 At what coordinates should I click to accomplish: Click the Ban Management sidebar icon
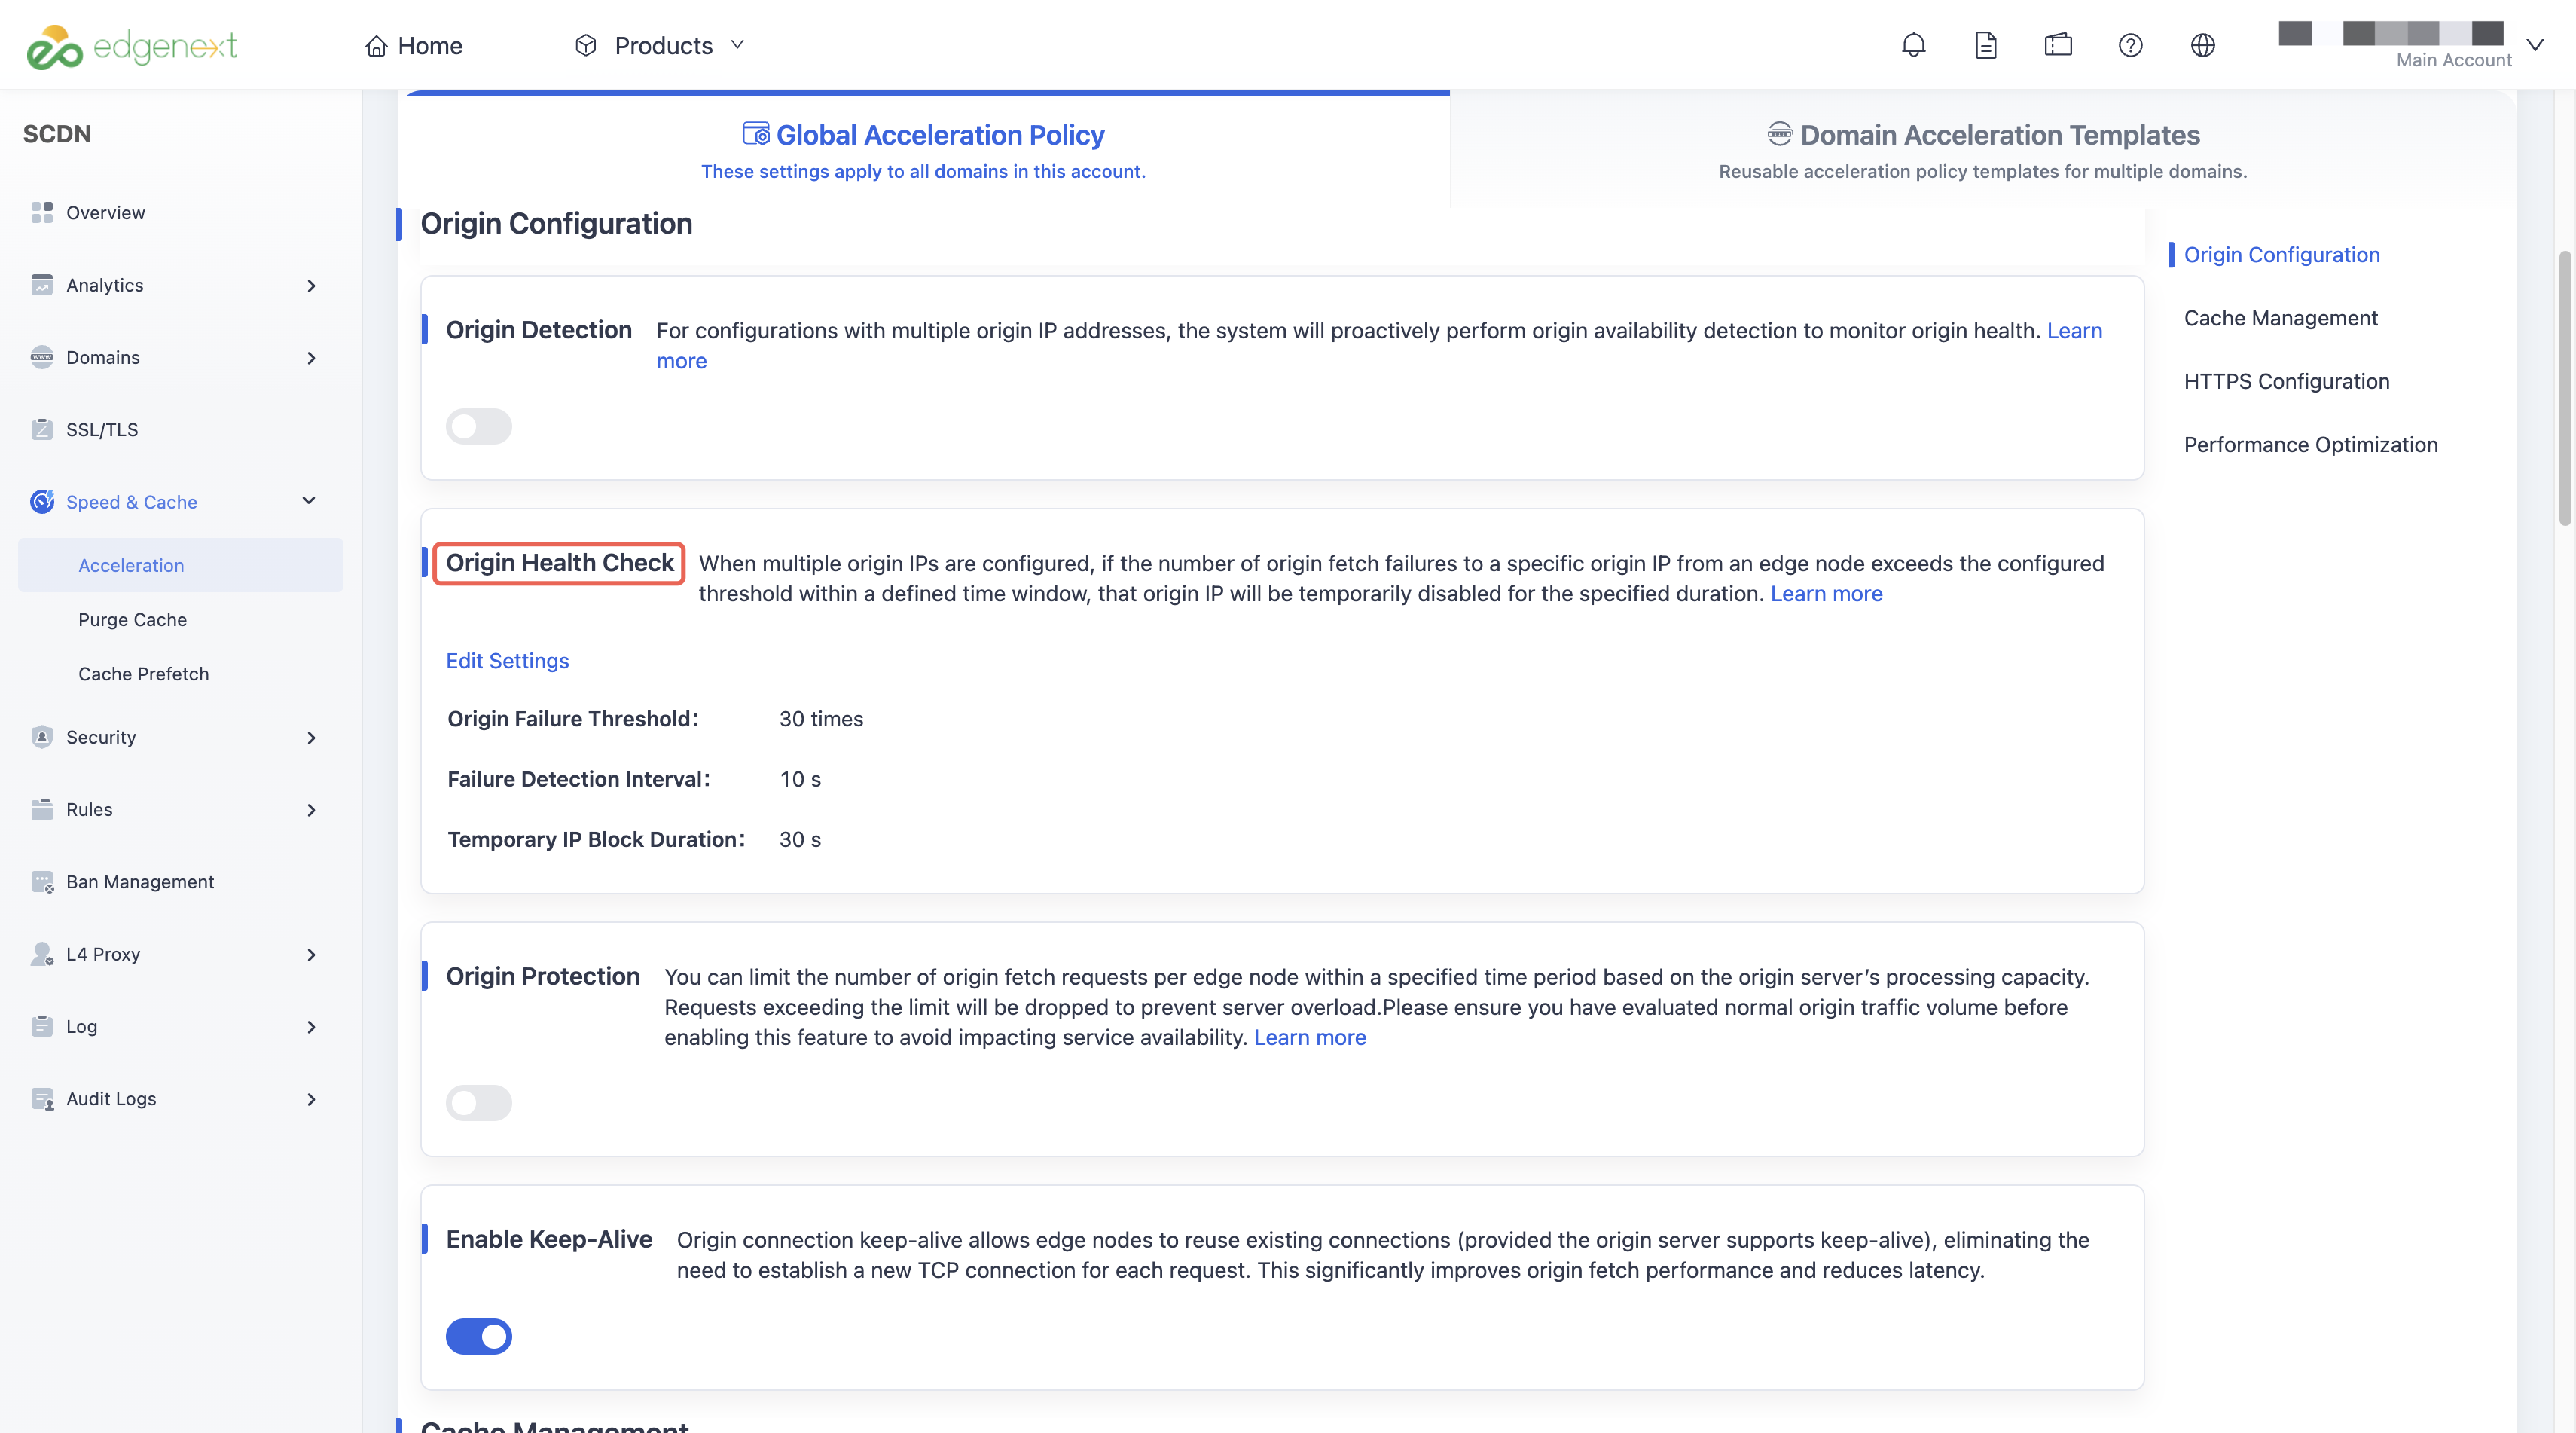(x=42, y=882)
